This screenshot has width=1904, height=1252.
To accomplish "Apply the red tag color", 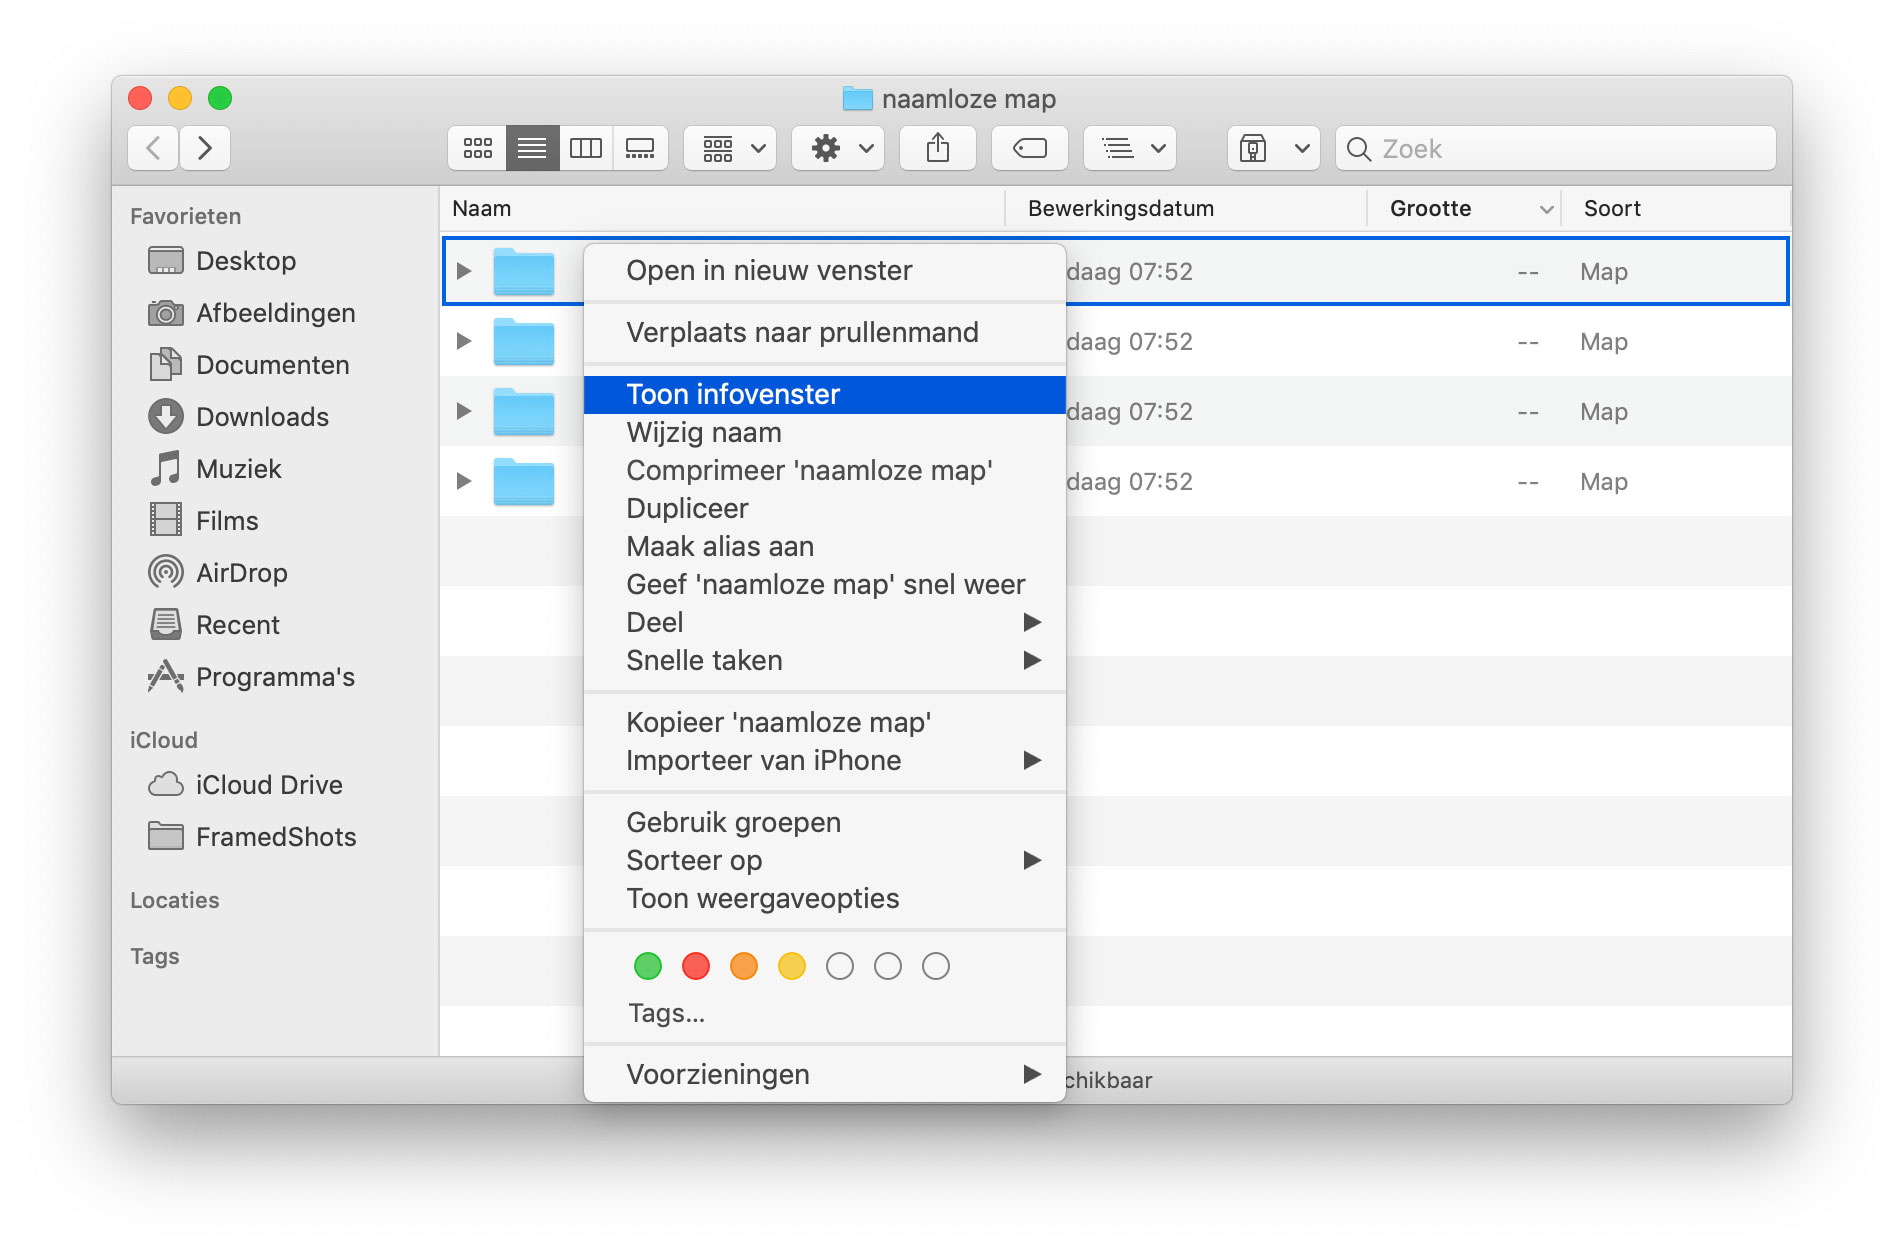I will pos(696,966).
